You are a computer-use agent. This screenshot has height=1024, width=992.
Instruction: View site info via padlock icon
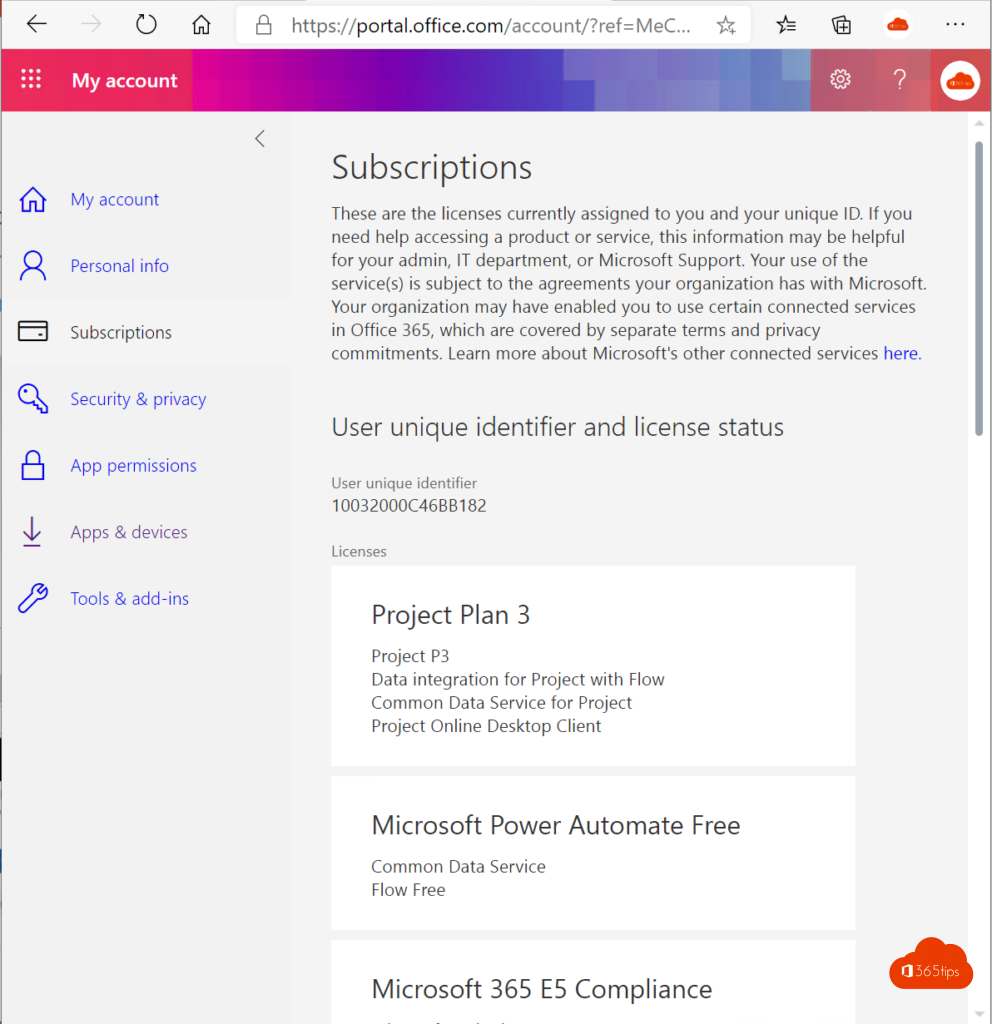[x=263, y=25]
